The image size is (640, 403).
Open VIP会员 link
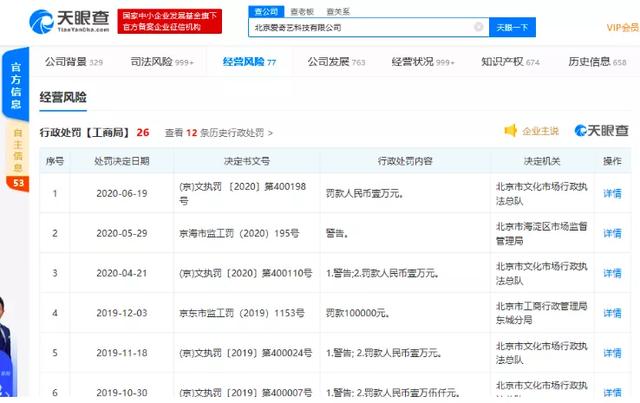pos(622,28)
